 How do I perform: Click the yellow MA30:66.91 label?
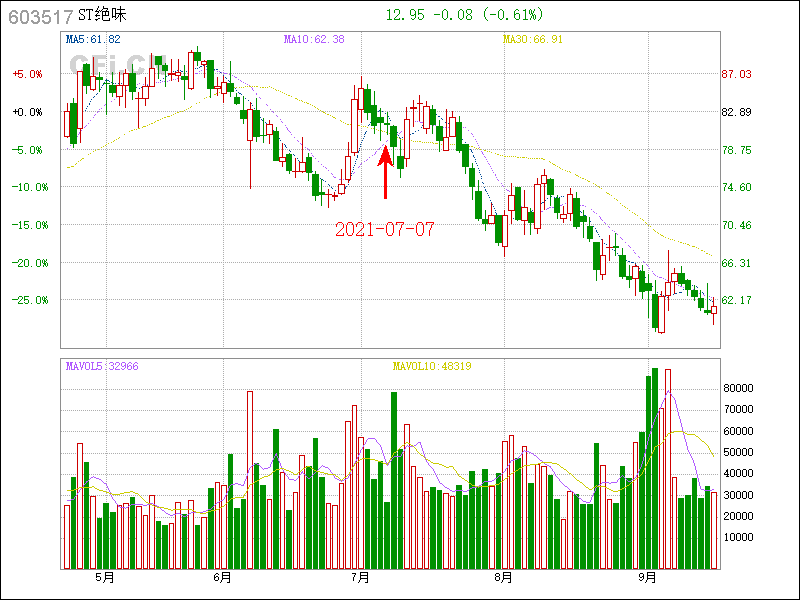click(x=533, y=39)
